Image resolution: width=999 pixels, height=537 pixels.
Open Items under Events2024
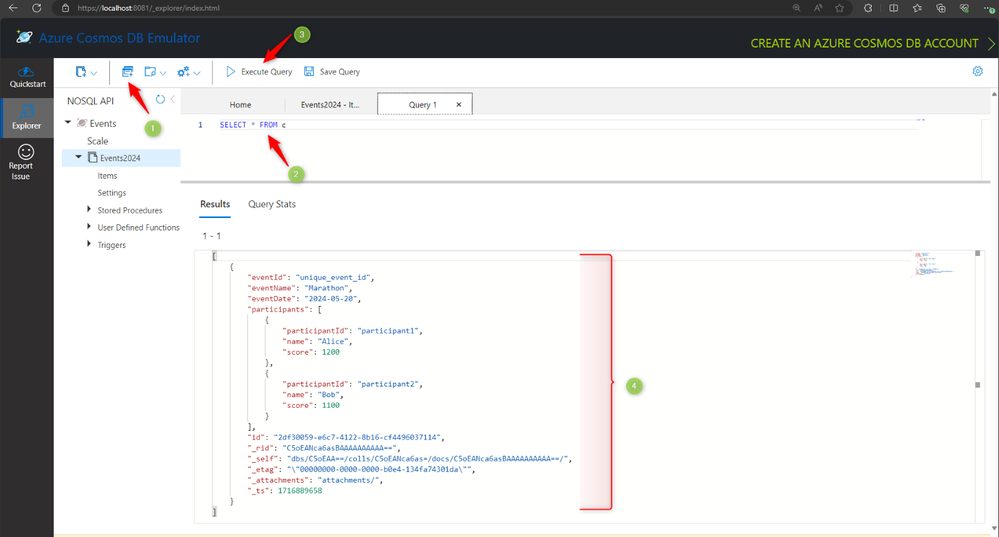(107, 176)
